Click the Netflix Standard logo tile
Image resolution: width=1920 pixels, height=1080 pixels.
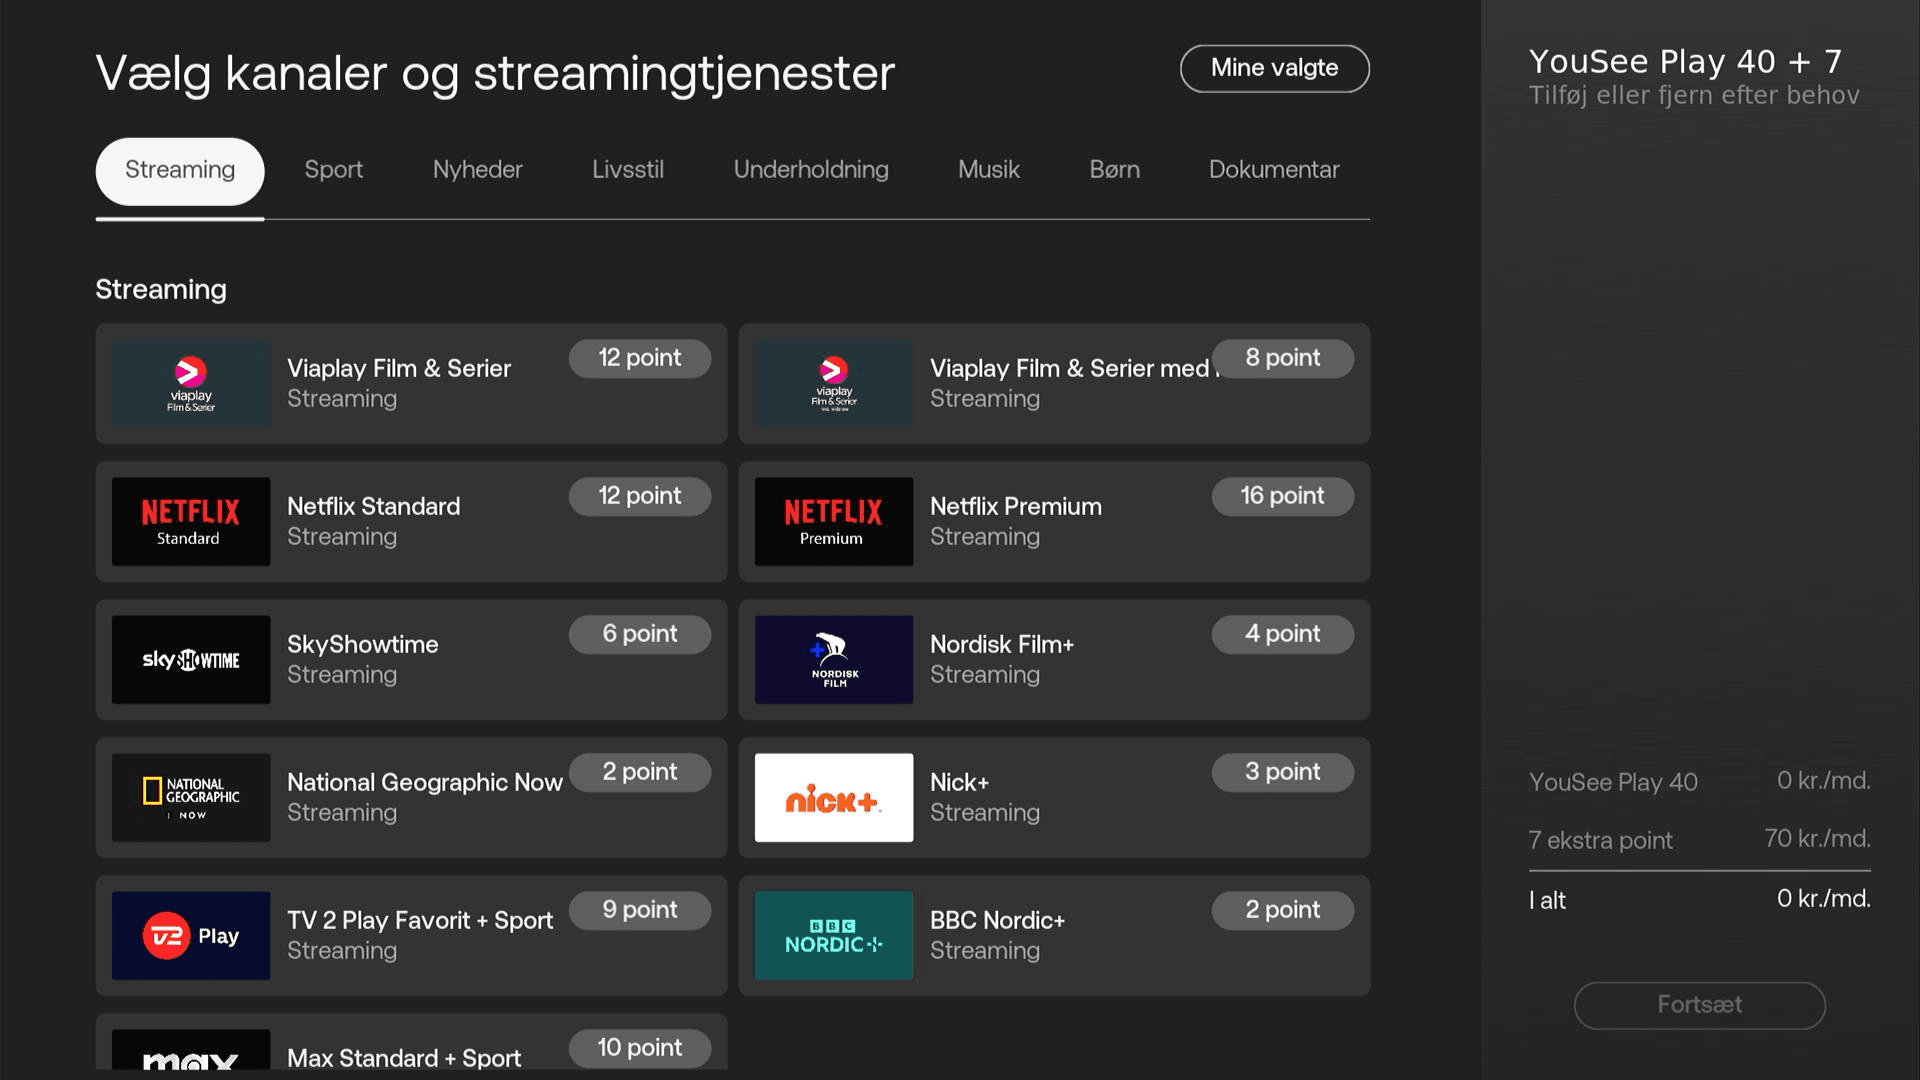[190, 521]
